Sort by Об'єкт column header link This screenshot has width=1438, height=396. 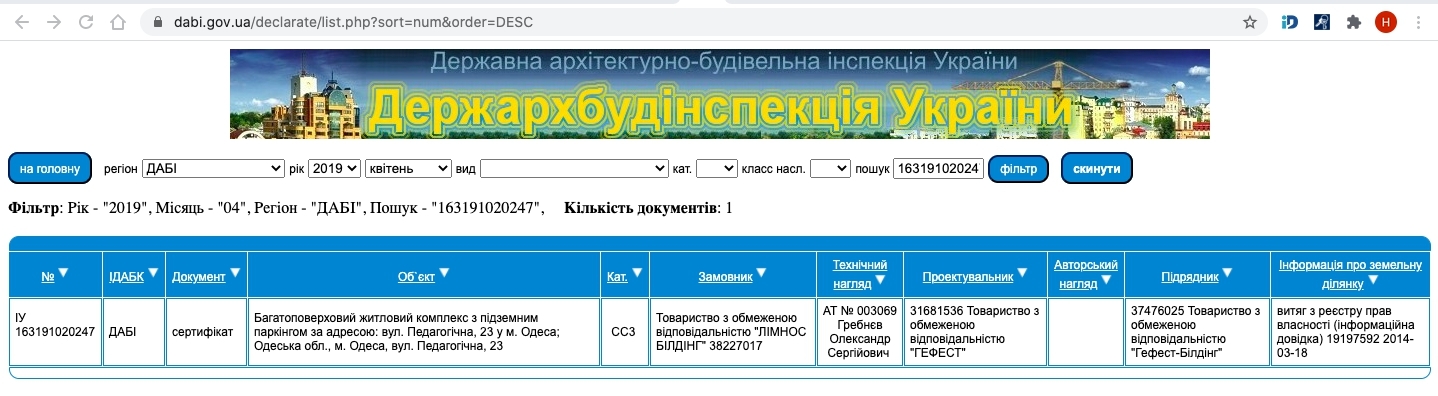point(416,276)
